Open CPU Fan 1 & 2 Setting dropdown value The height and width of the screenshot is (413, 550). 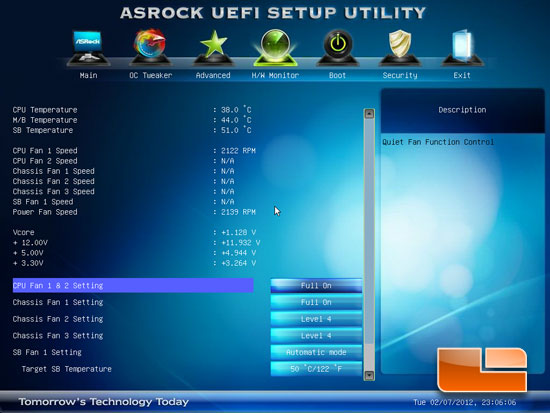click(316, 286)
